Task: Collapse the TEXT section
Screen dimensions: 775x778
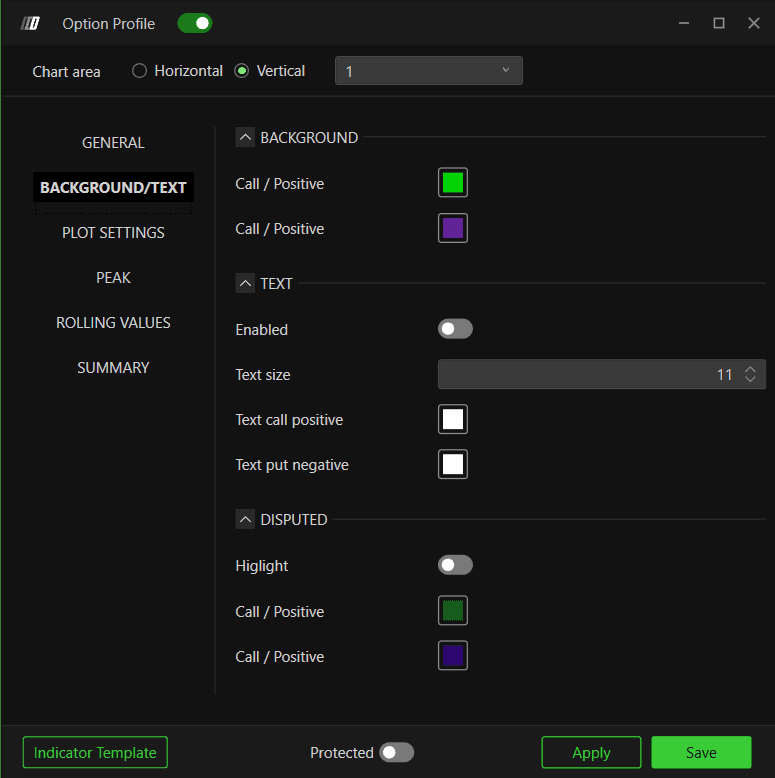Action: [245, 283]
